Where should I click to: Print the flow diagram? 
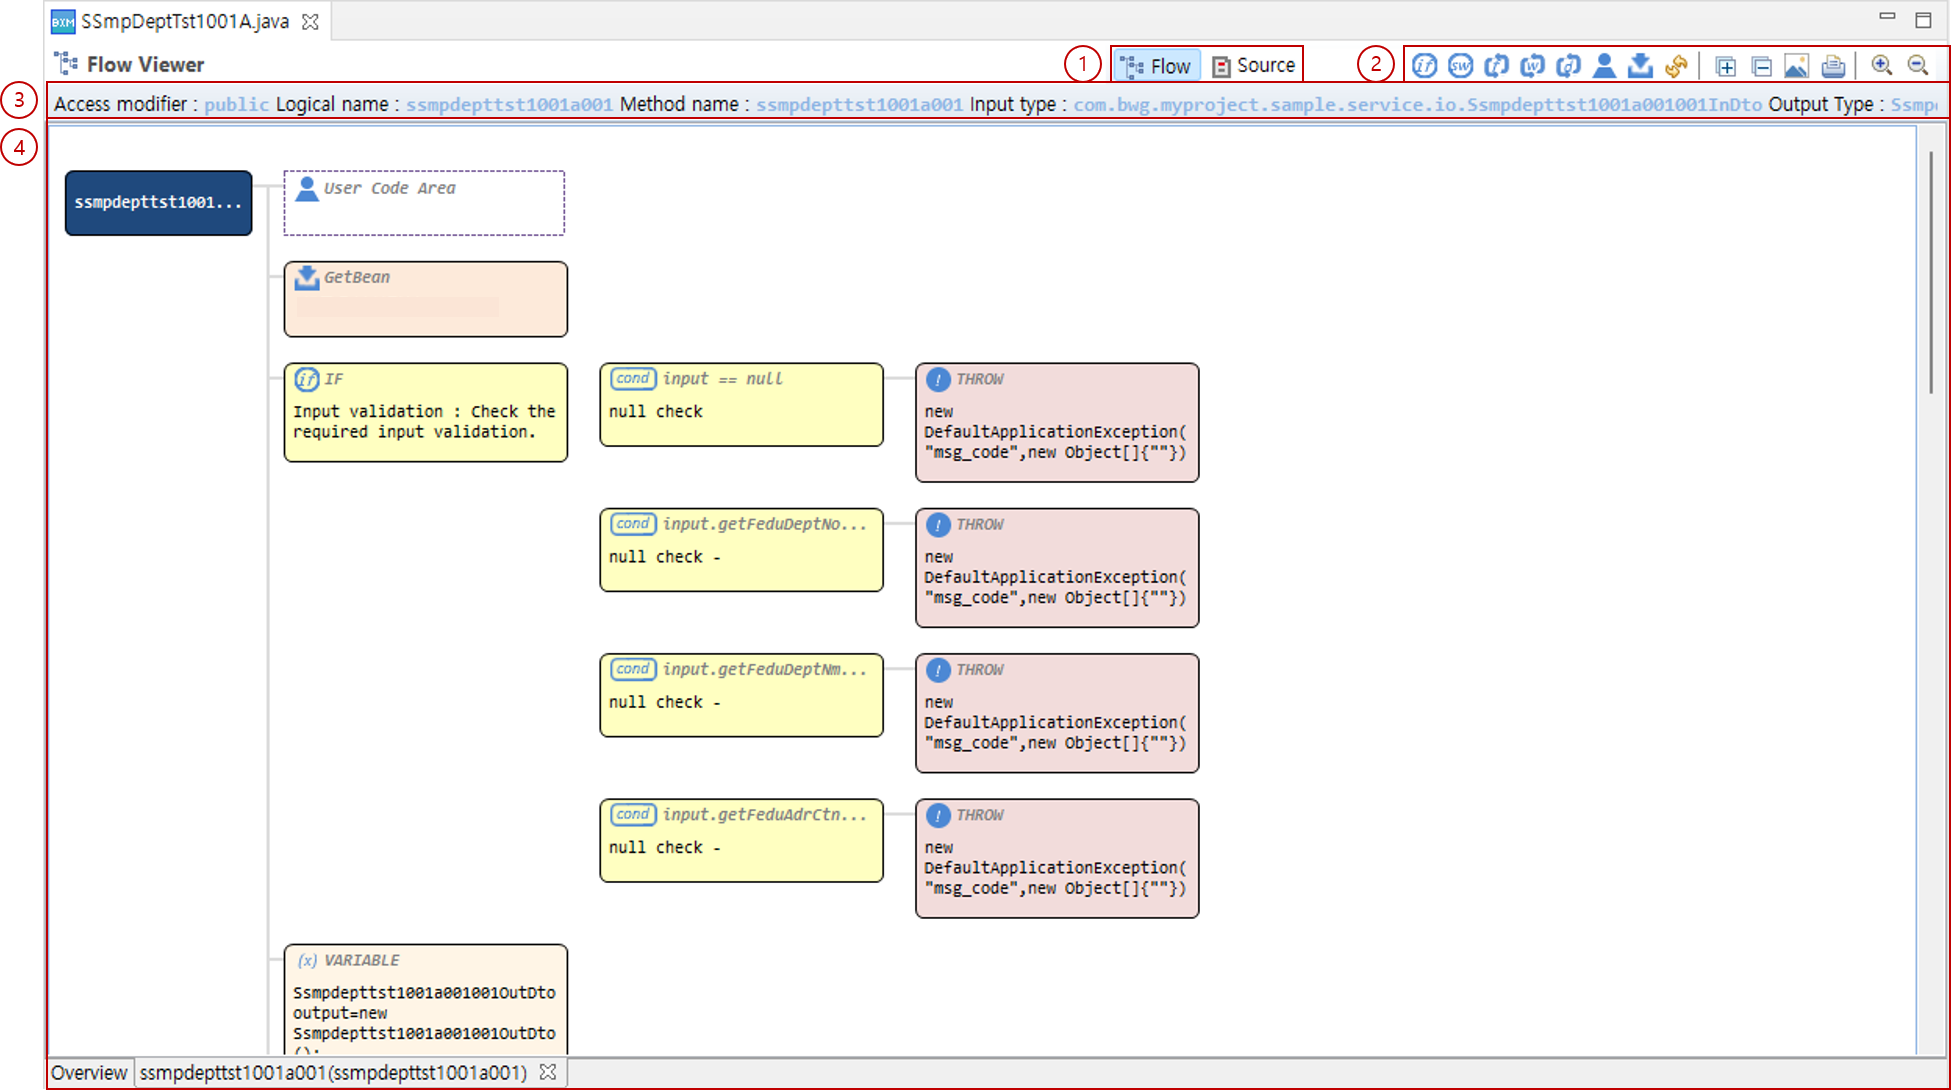pyautogui.click(x=1832, y=64)
